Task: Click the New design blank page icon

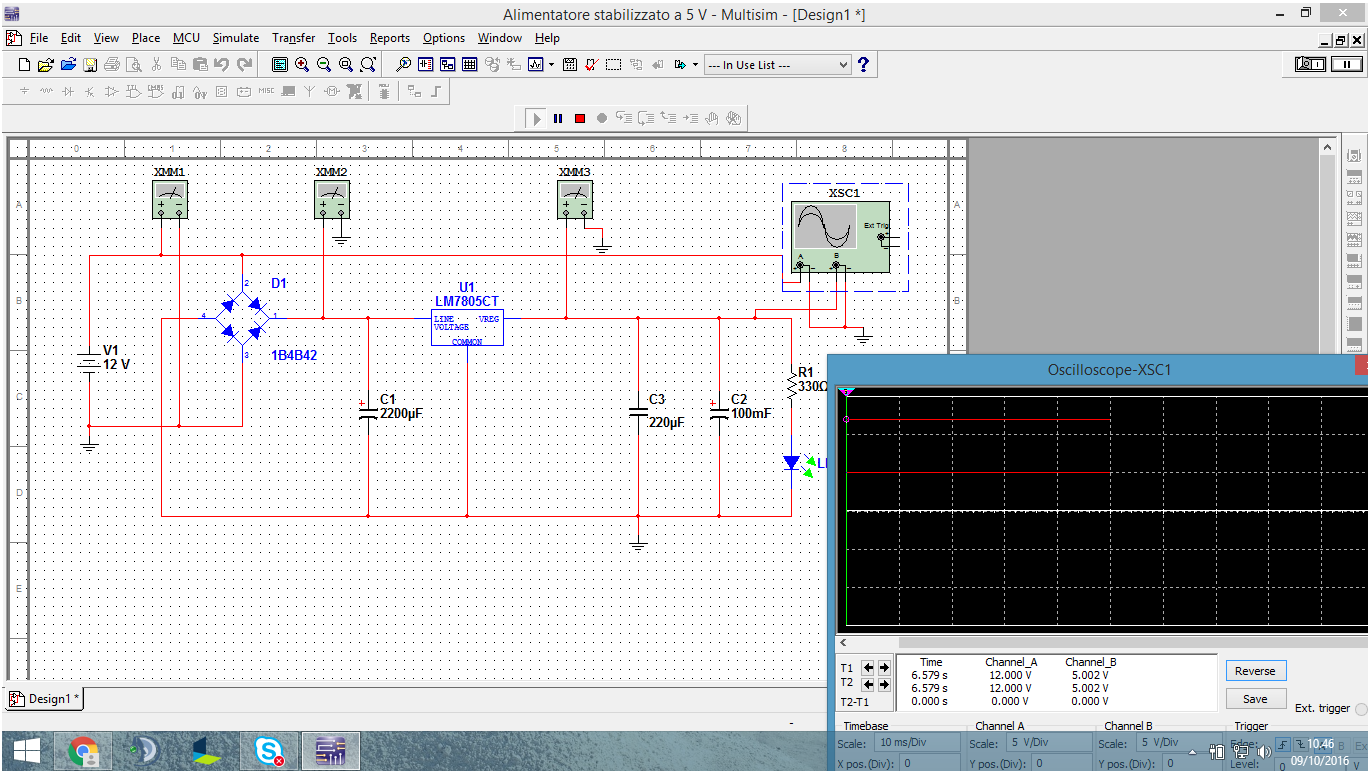Action: [x=25, y=65]
